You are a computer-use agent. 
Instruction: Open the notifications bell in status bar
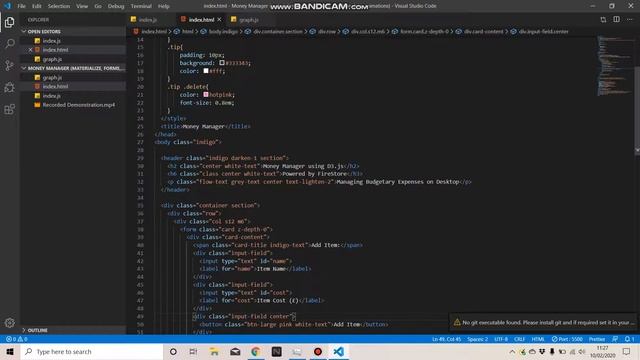tap(629, 339)
